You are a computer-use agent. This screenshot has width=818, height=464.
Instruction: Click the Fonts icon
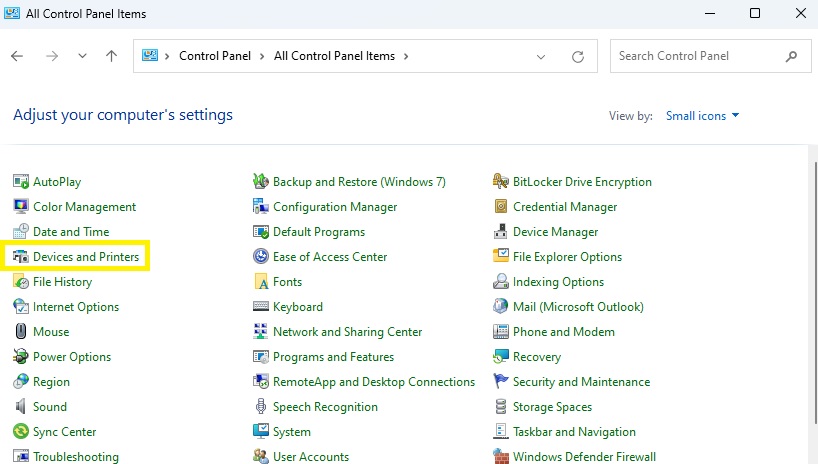[261, 282]
